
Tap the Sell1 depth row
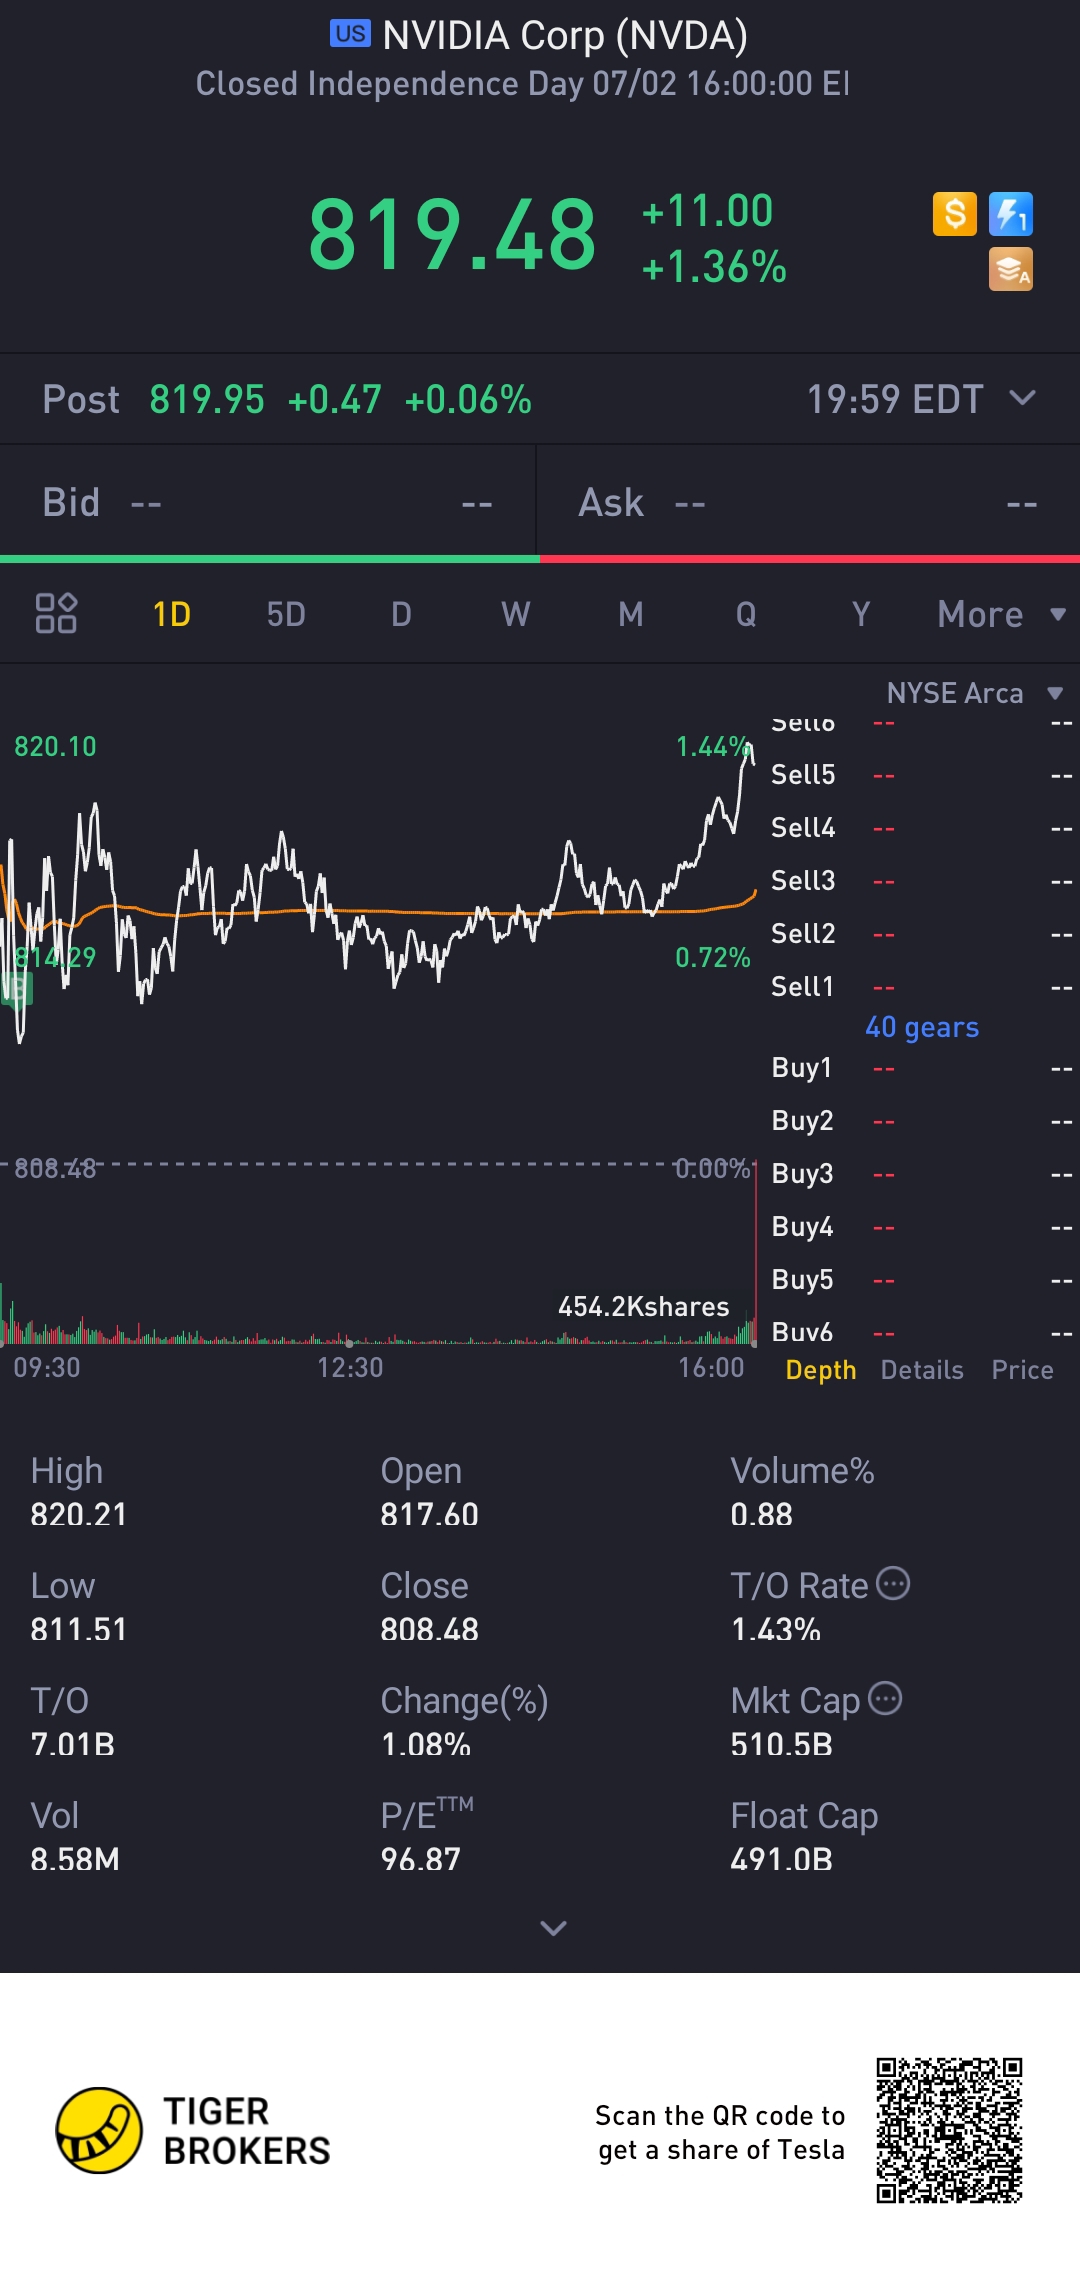coord(921,987)
